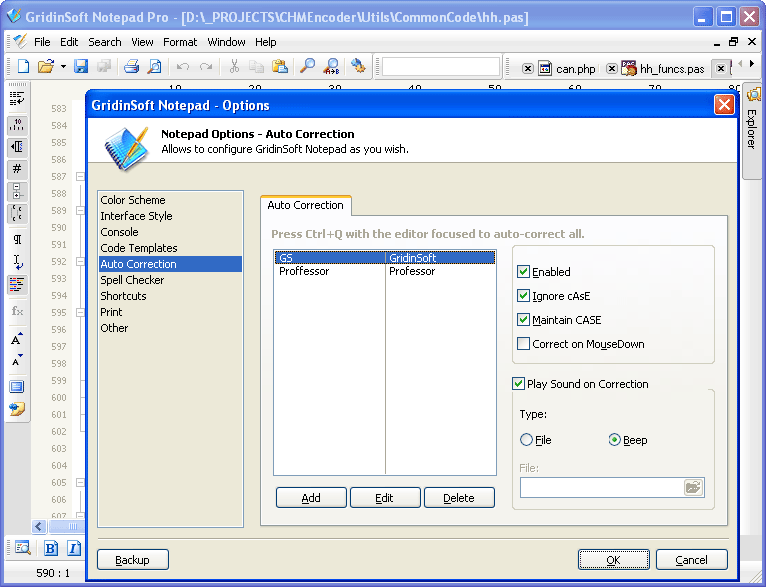Confirm options with OK button
This screenshot has width=766, height=587.
coord(614,560)
